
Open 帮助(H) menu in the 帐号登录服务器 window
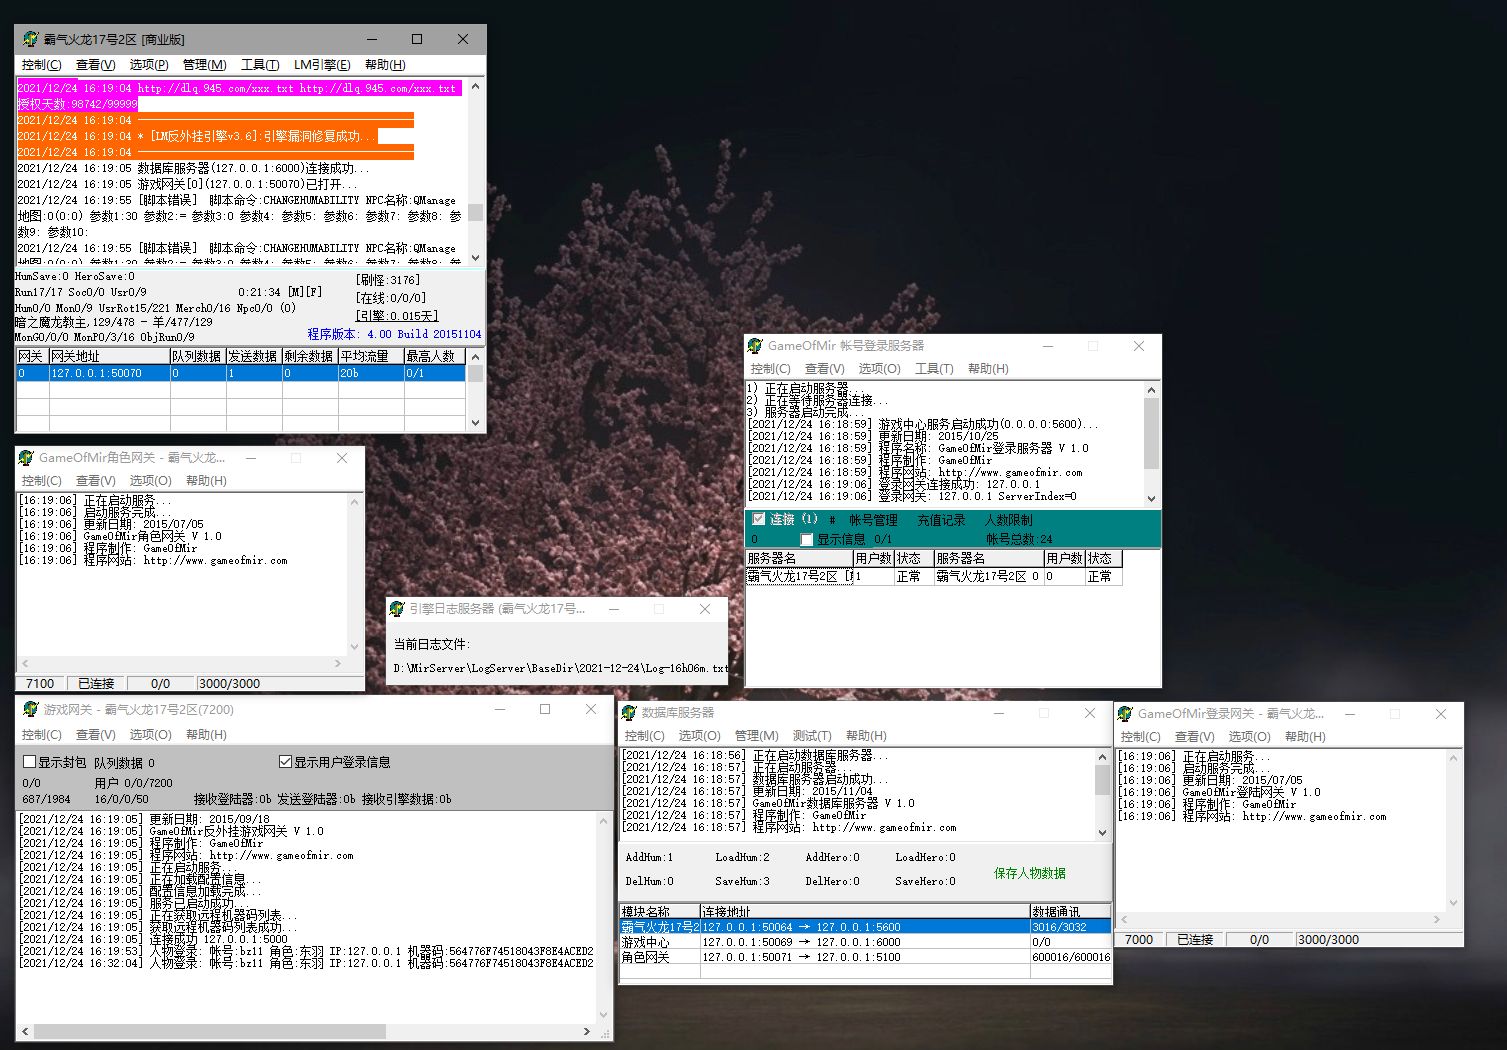(x=988, y=369)
